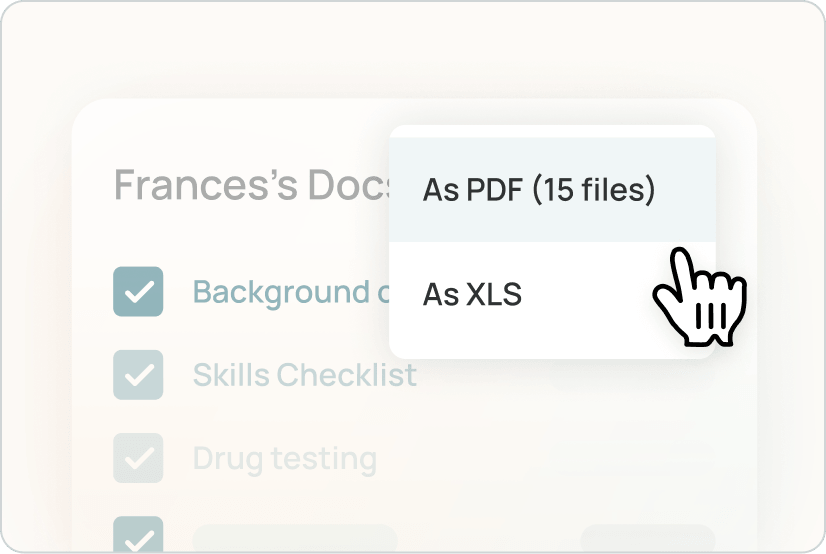Click the Frances's Docs heading

pos(250,185)
